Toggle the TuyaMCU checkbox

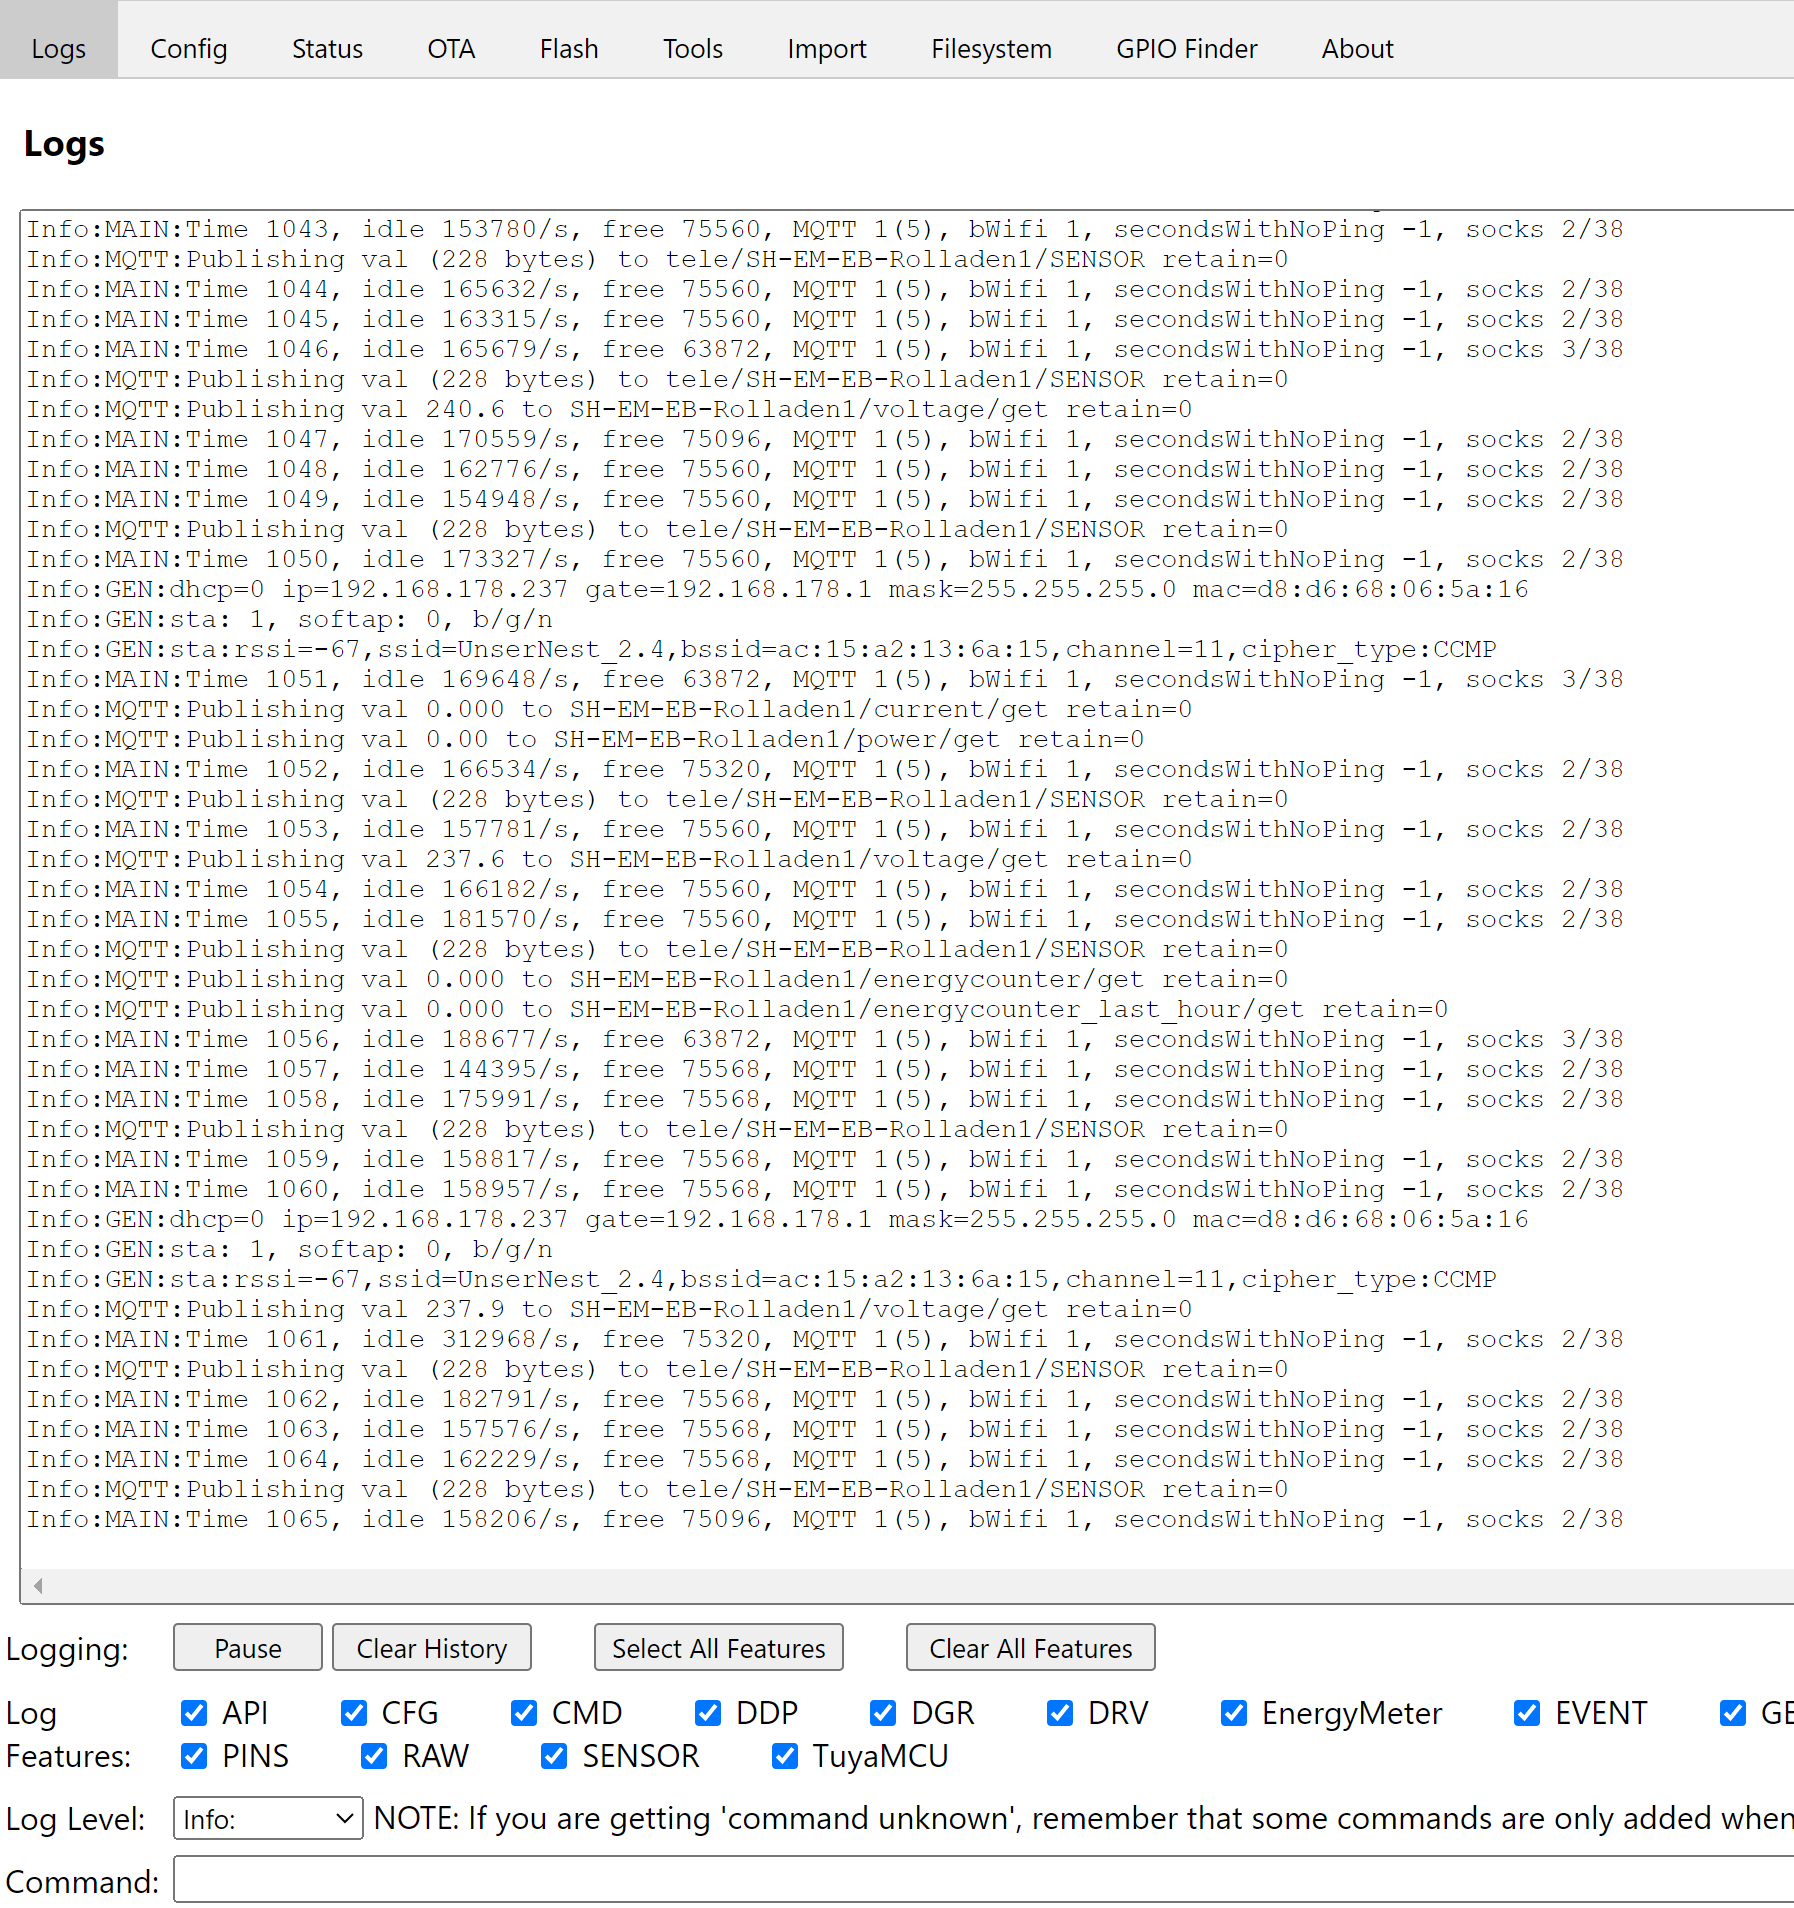click(785, 1756)
